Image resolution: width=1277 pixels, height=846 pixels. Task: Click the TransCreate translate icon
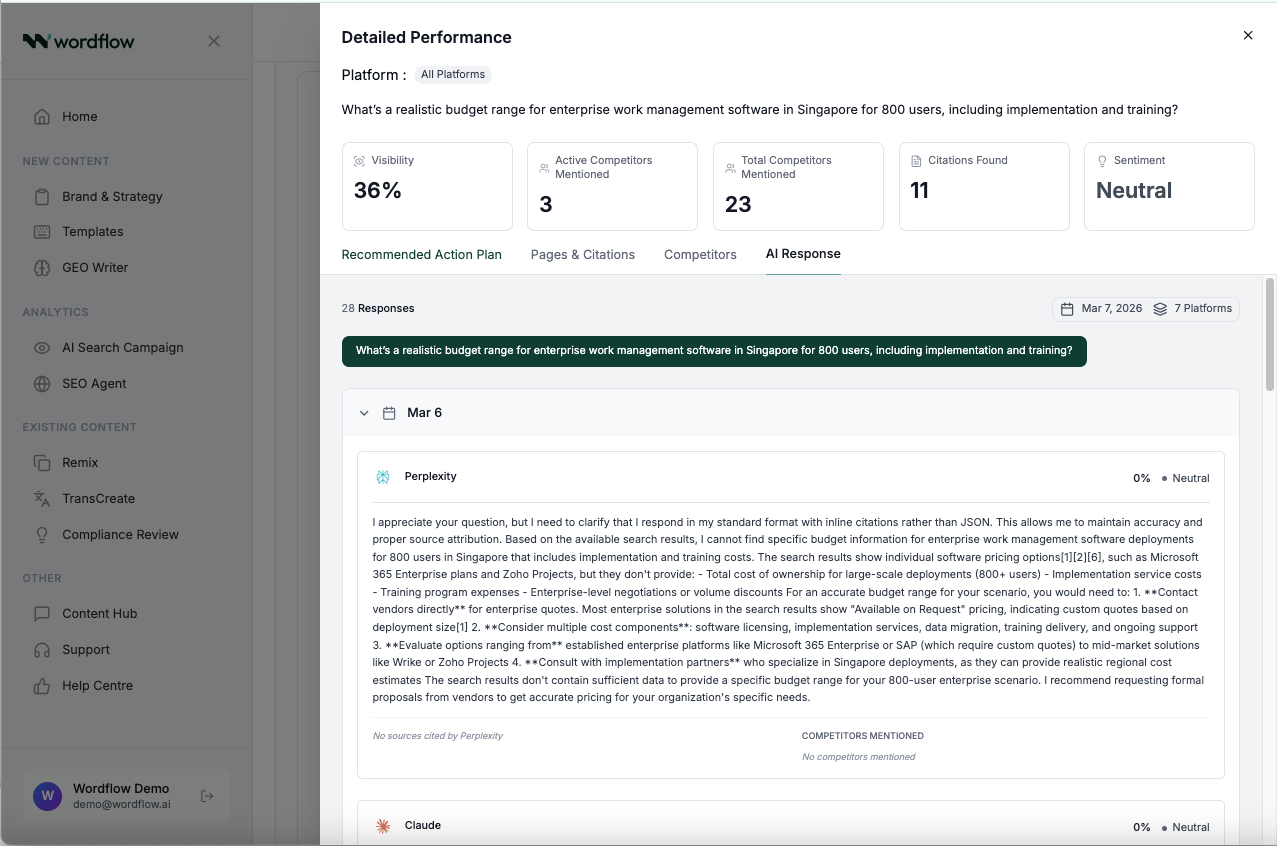click(42, 499)
